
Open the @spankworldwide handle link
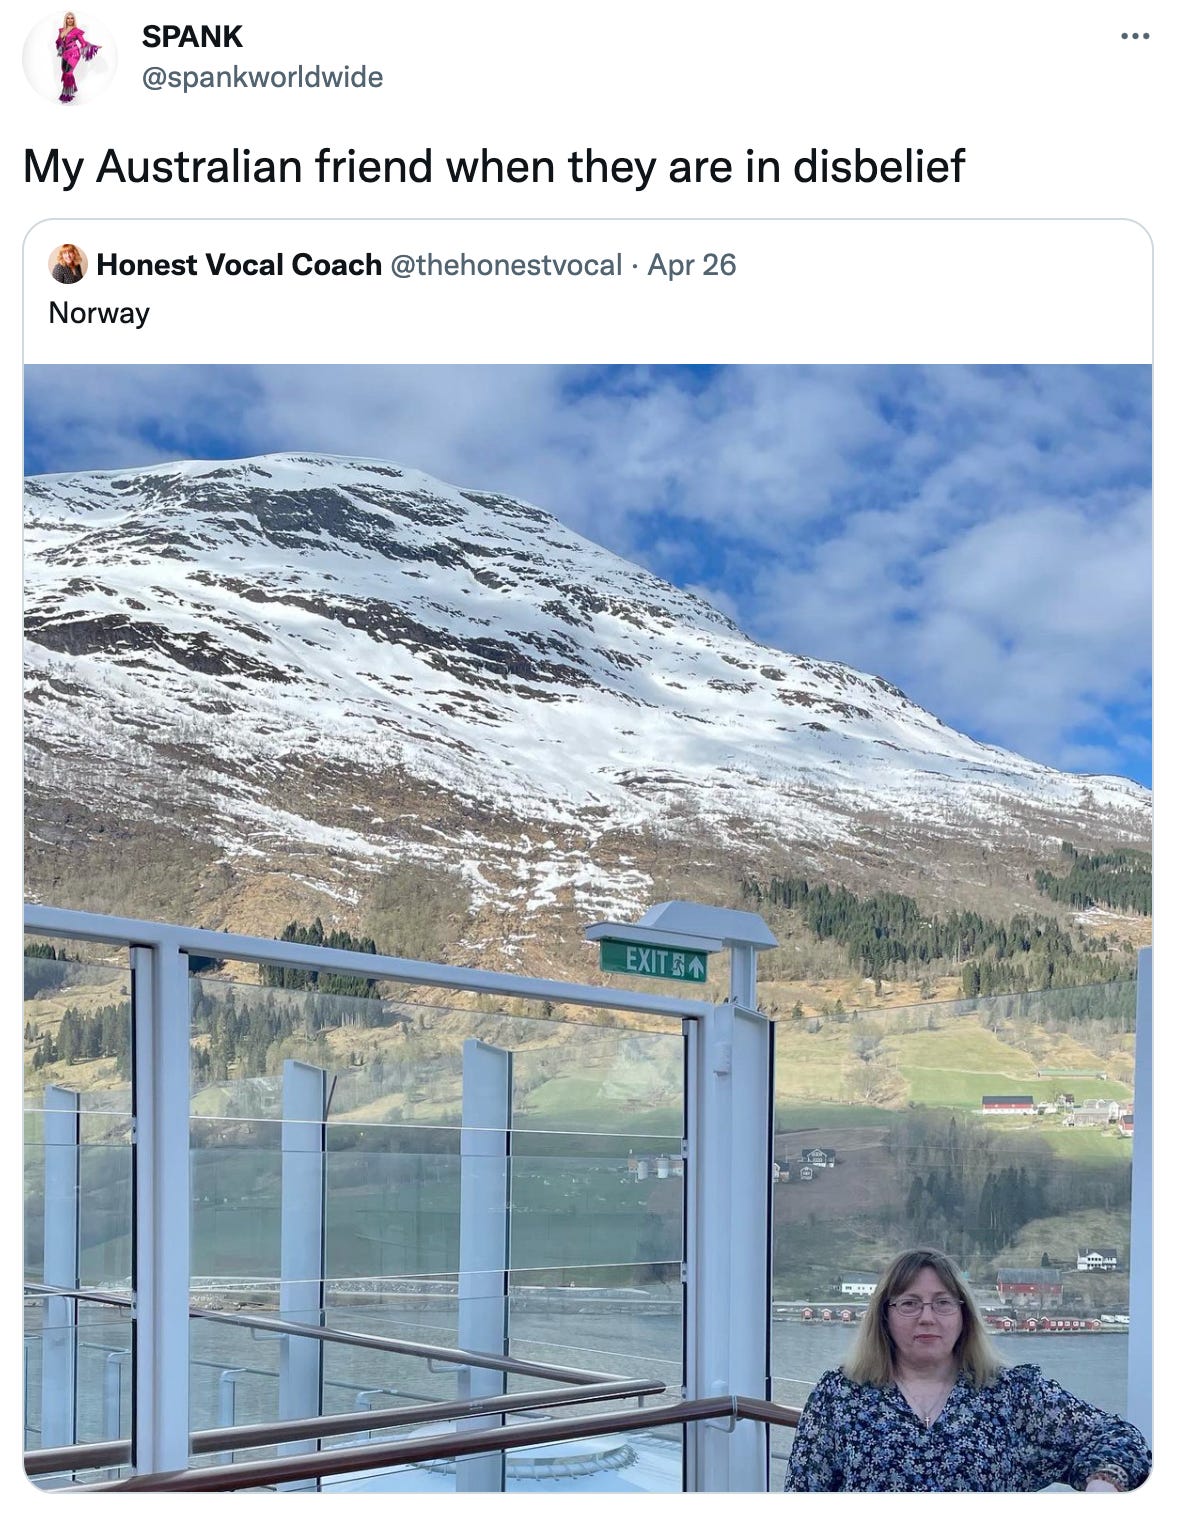(x=262, y=76)
